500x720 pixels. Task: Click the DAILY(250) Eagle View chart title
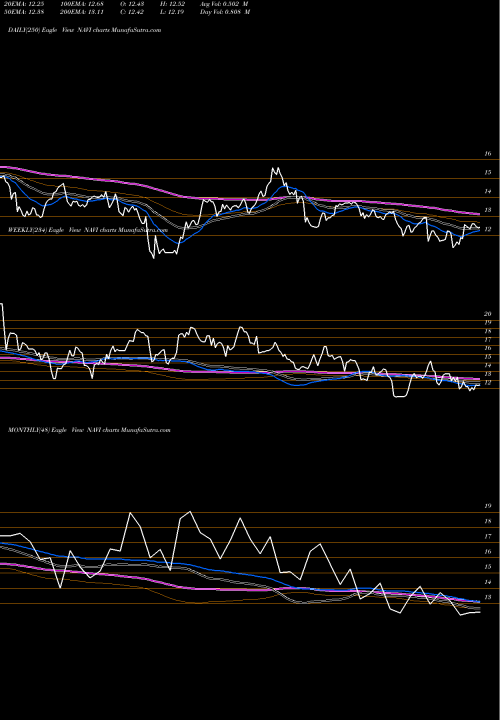pos(84,30)
